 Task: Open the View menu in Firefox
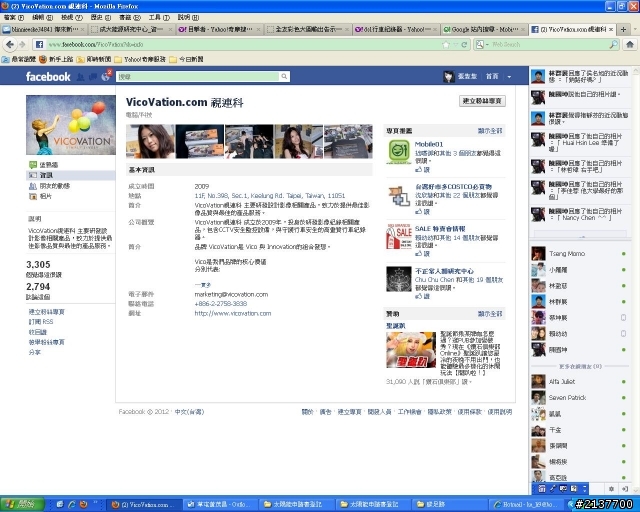click(x=72, y=18)
